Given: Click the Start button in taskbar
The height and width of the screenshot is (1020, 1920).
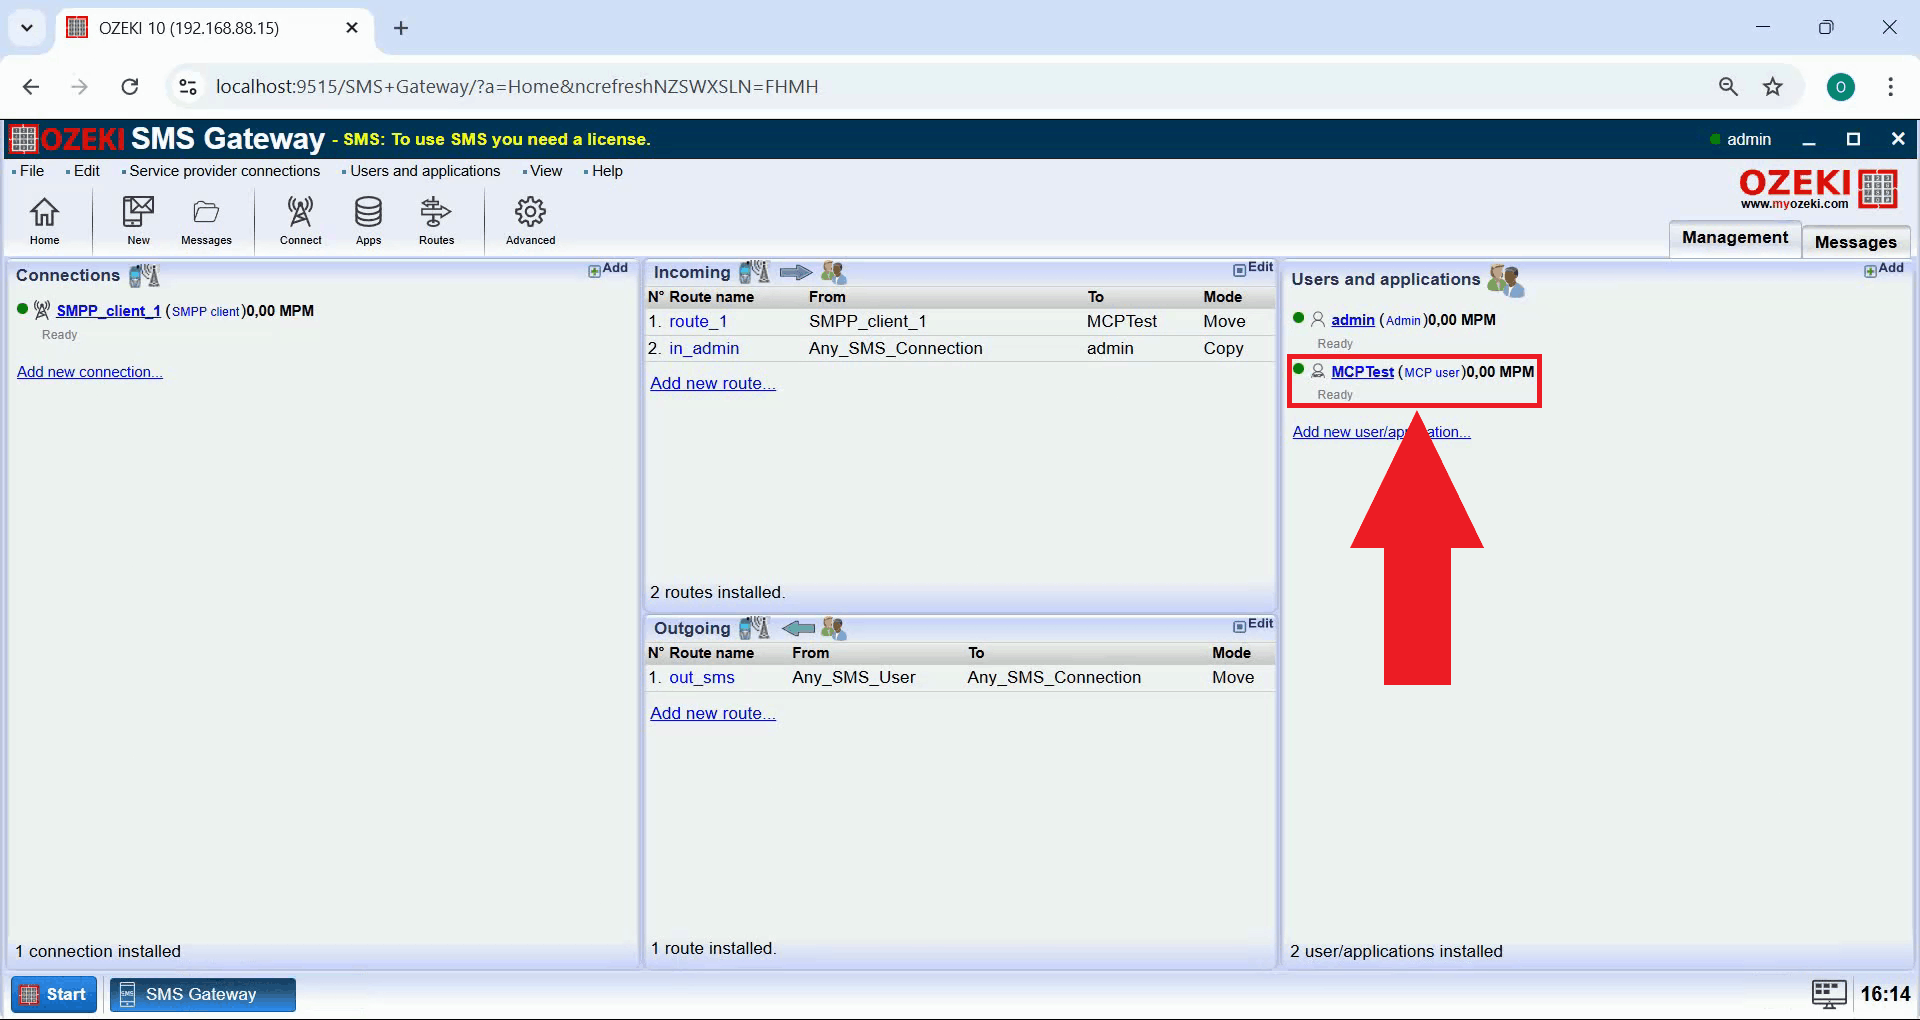Looking at the screenshot, I should [x=54, y=994].
